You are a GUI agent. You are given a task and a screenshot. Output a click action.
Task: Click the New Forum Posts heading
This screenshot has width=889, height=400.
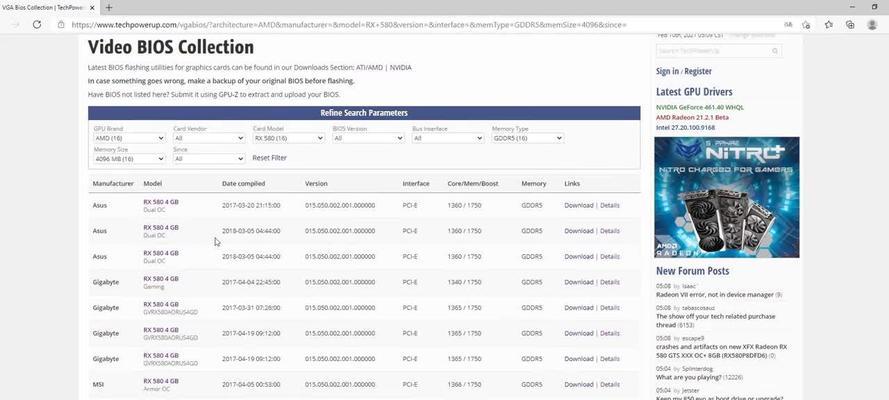tap(692, 271)
